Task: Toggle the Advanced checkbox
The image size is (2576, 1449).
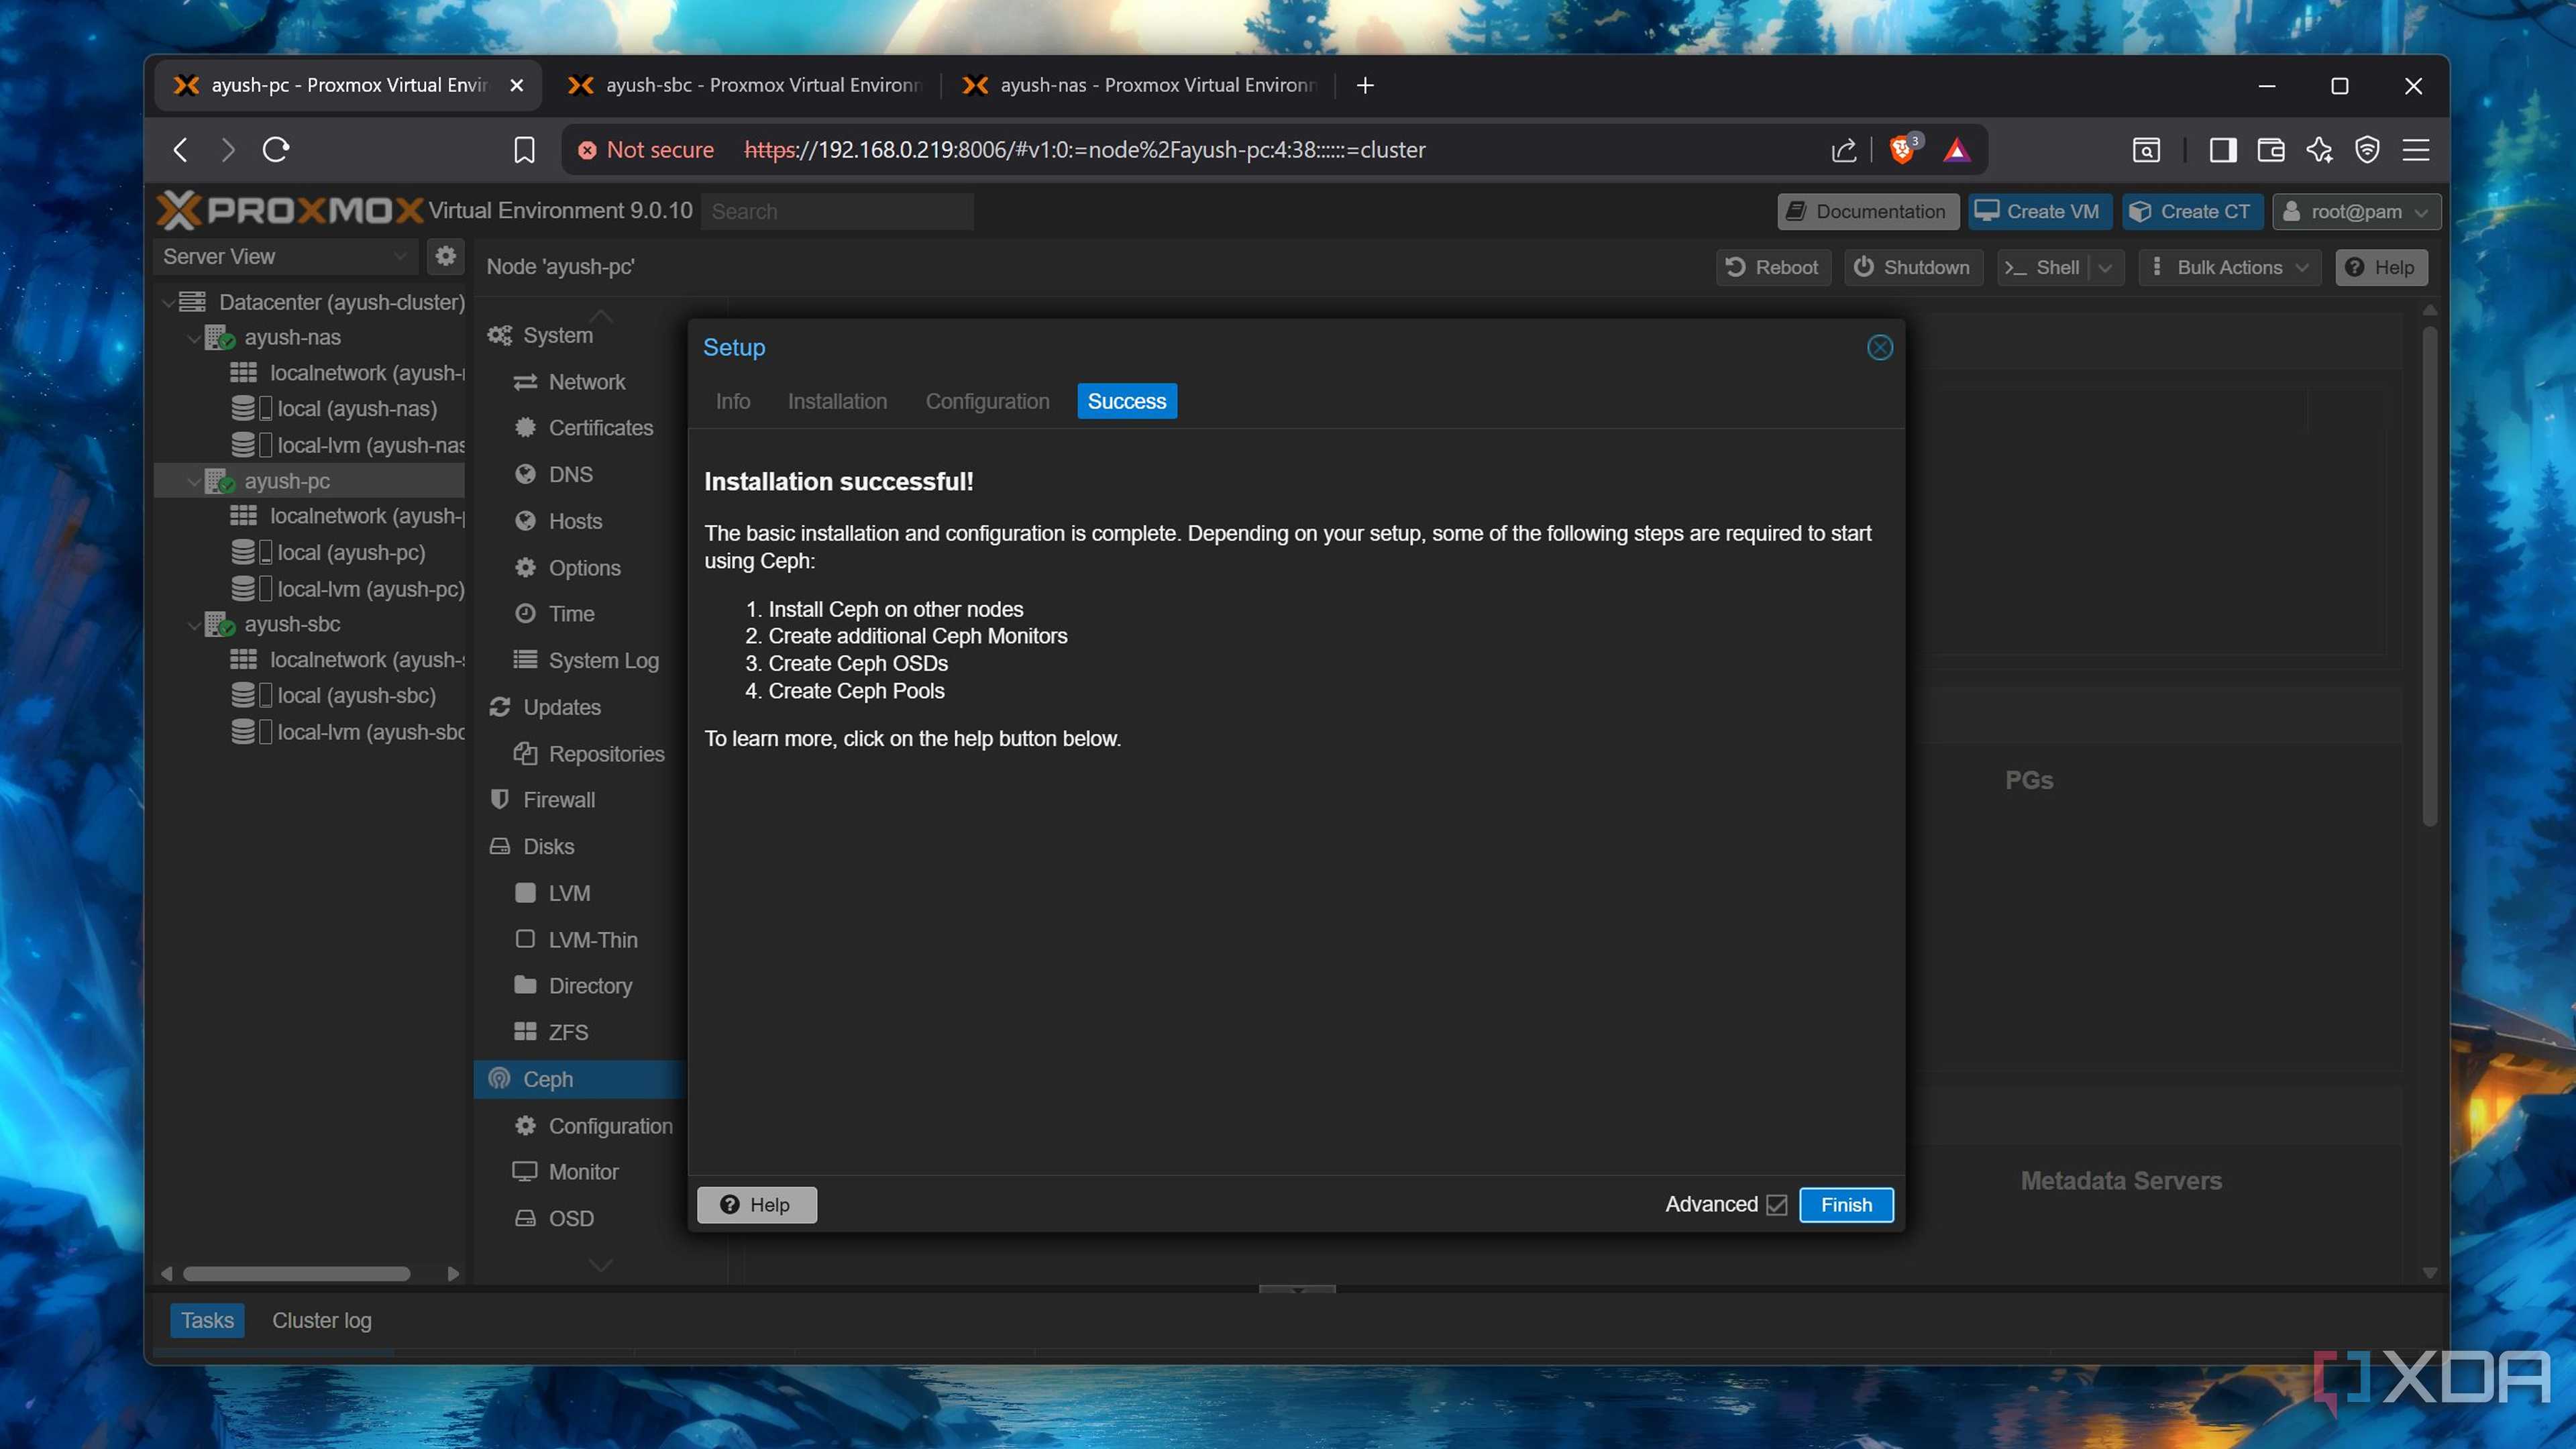Action: pos(1777,1205)
